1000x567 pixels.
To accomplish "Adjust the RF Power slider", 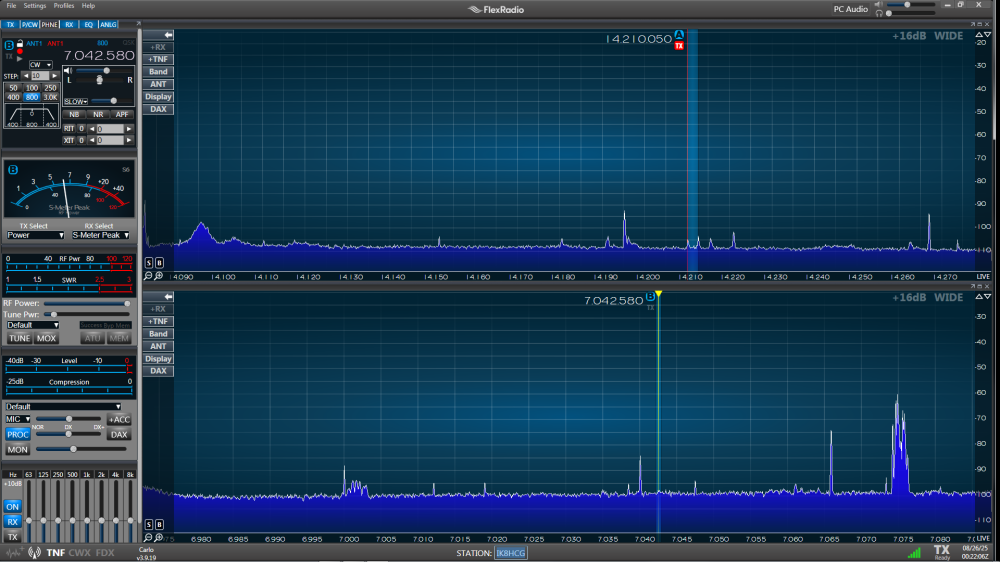I will pos(87,304).
